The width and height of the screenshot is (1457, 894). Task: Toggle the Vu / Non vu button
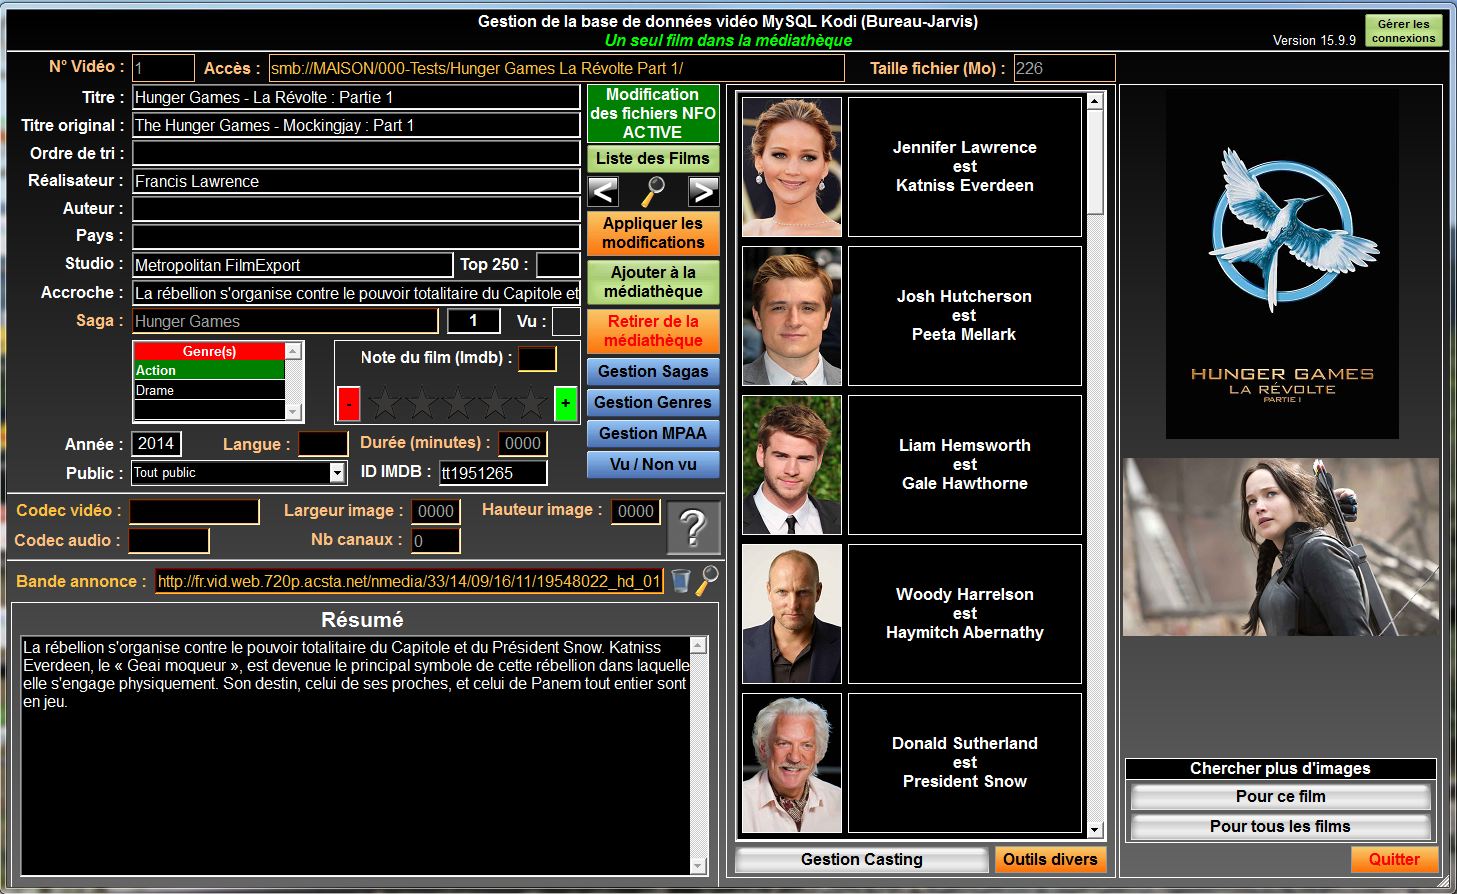[x=653, y=464]
